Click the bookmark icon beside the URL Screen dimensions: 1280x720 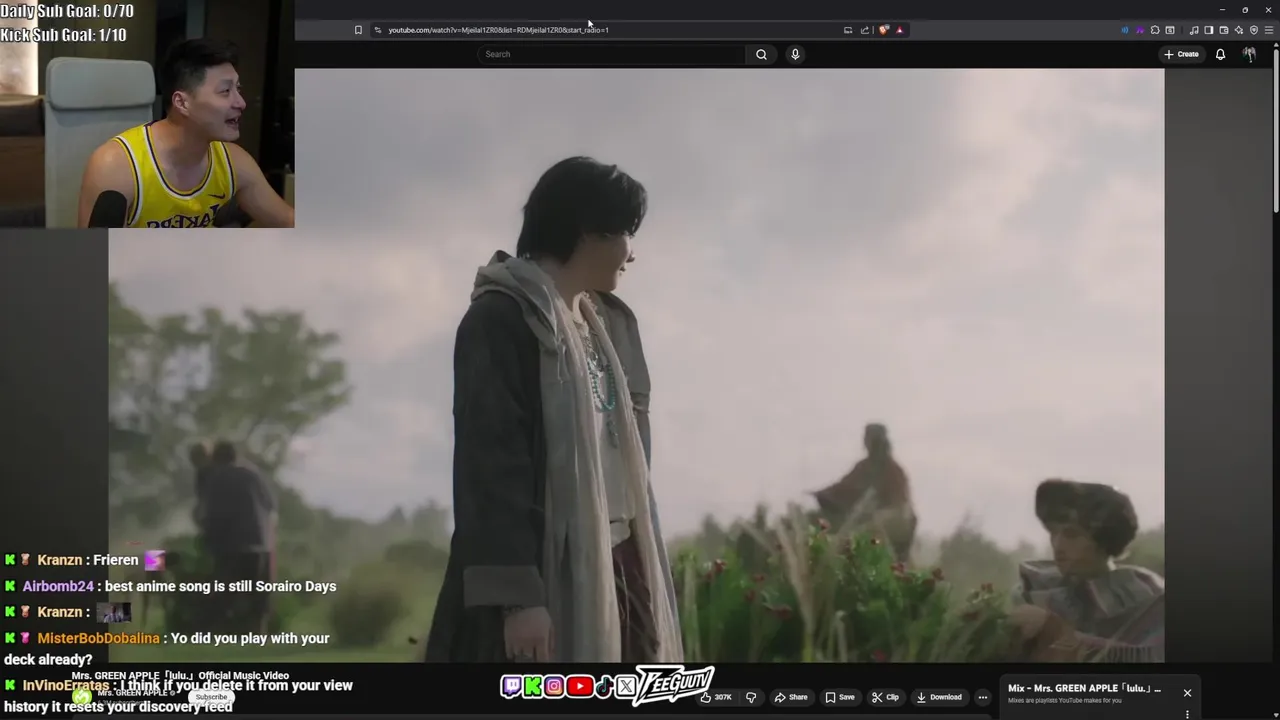[358, 30]
